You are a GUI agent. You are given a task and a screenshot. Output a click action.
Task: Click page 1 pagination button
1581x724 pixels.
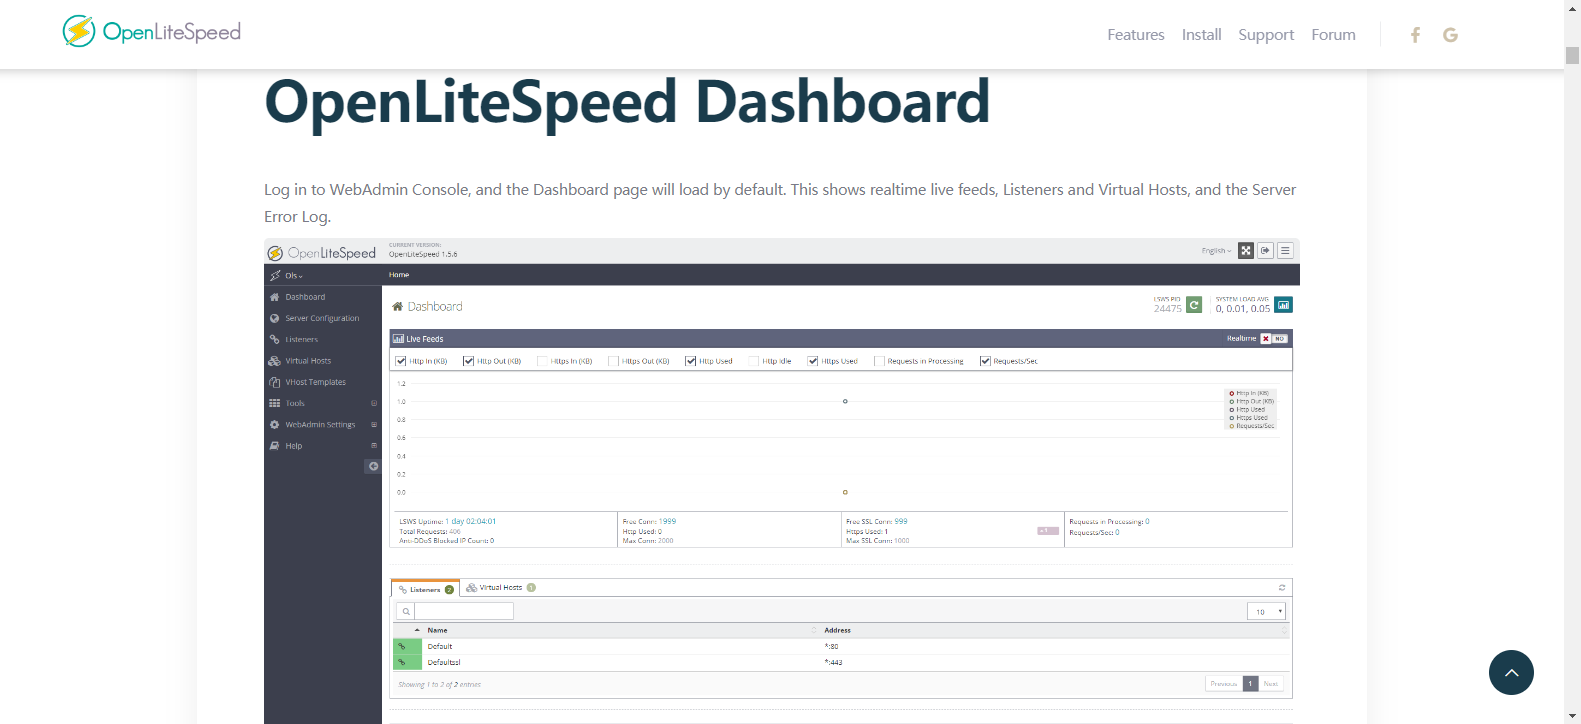coord(1250,684)
